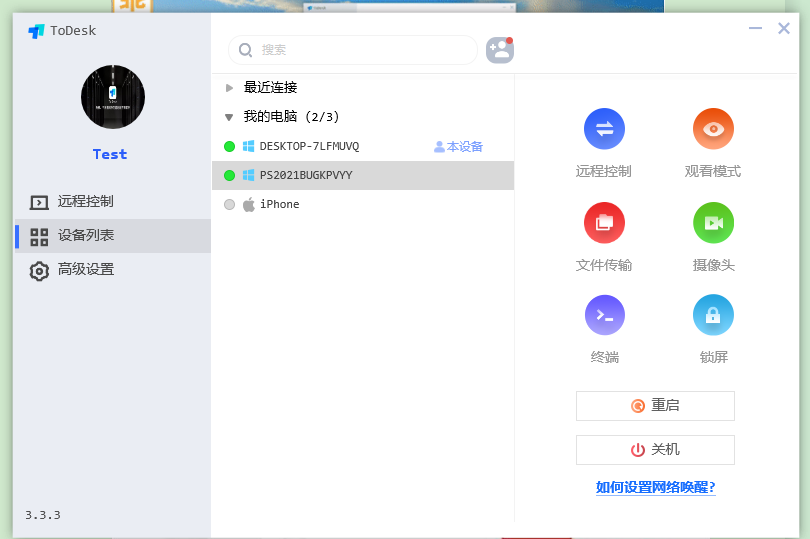Select device DESKTOP-7LFMUVQ
Viewport: 810px width, 539px height.
pos(363,146)
